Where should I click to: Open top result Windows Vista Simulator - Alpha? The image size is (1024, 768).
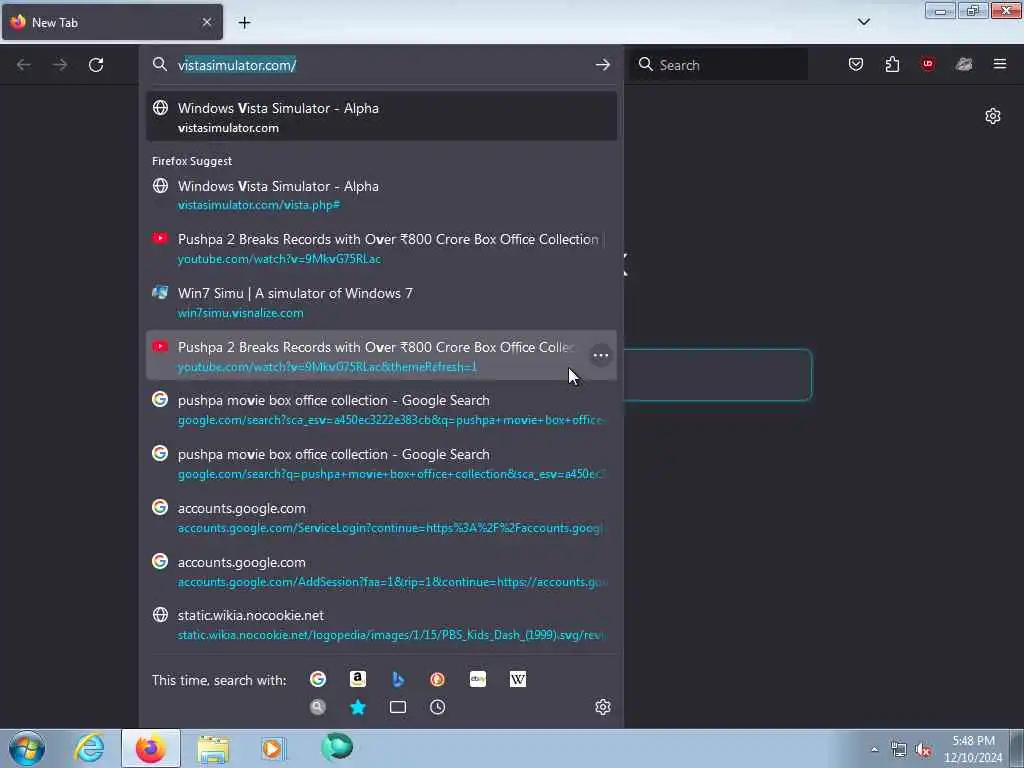point(381,117)
